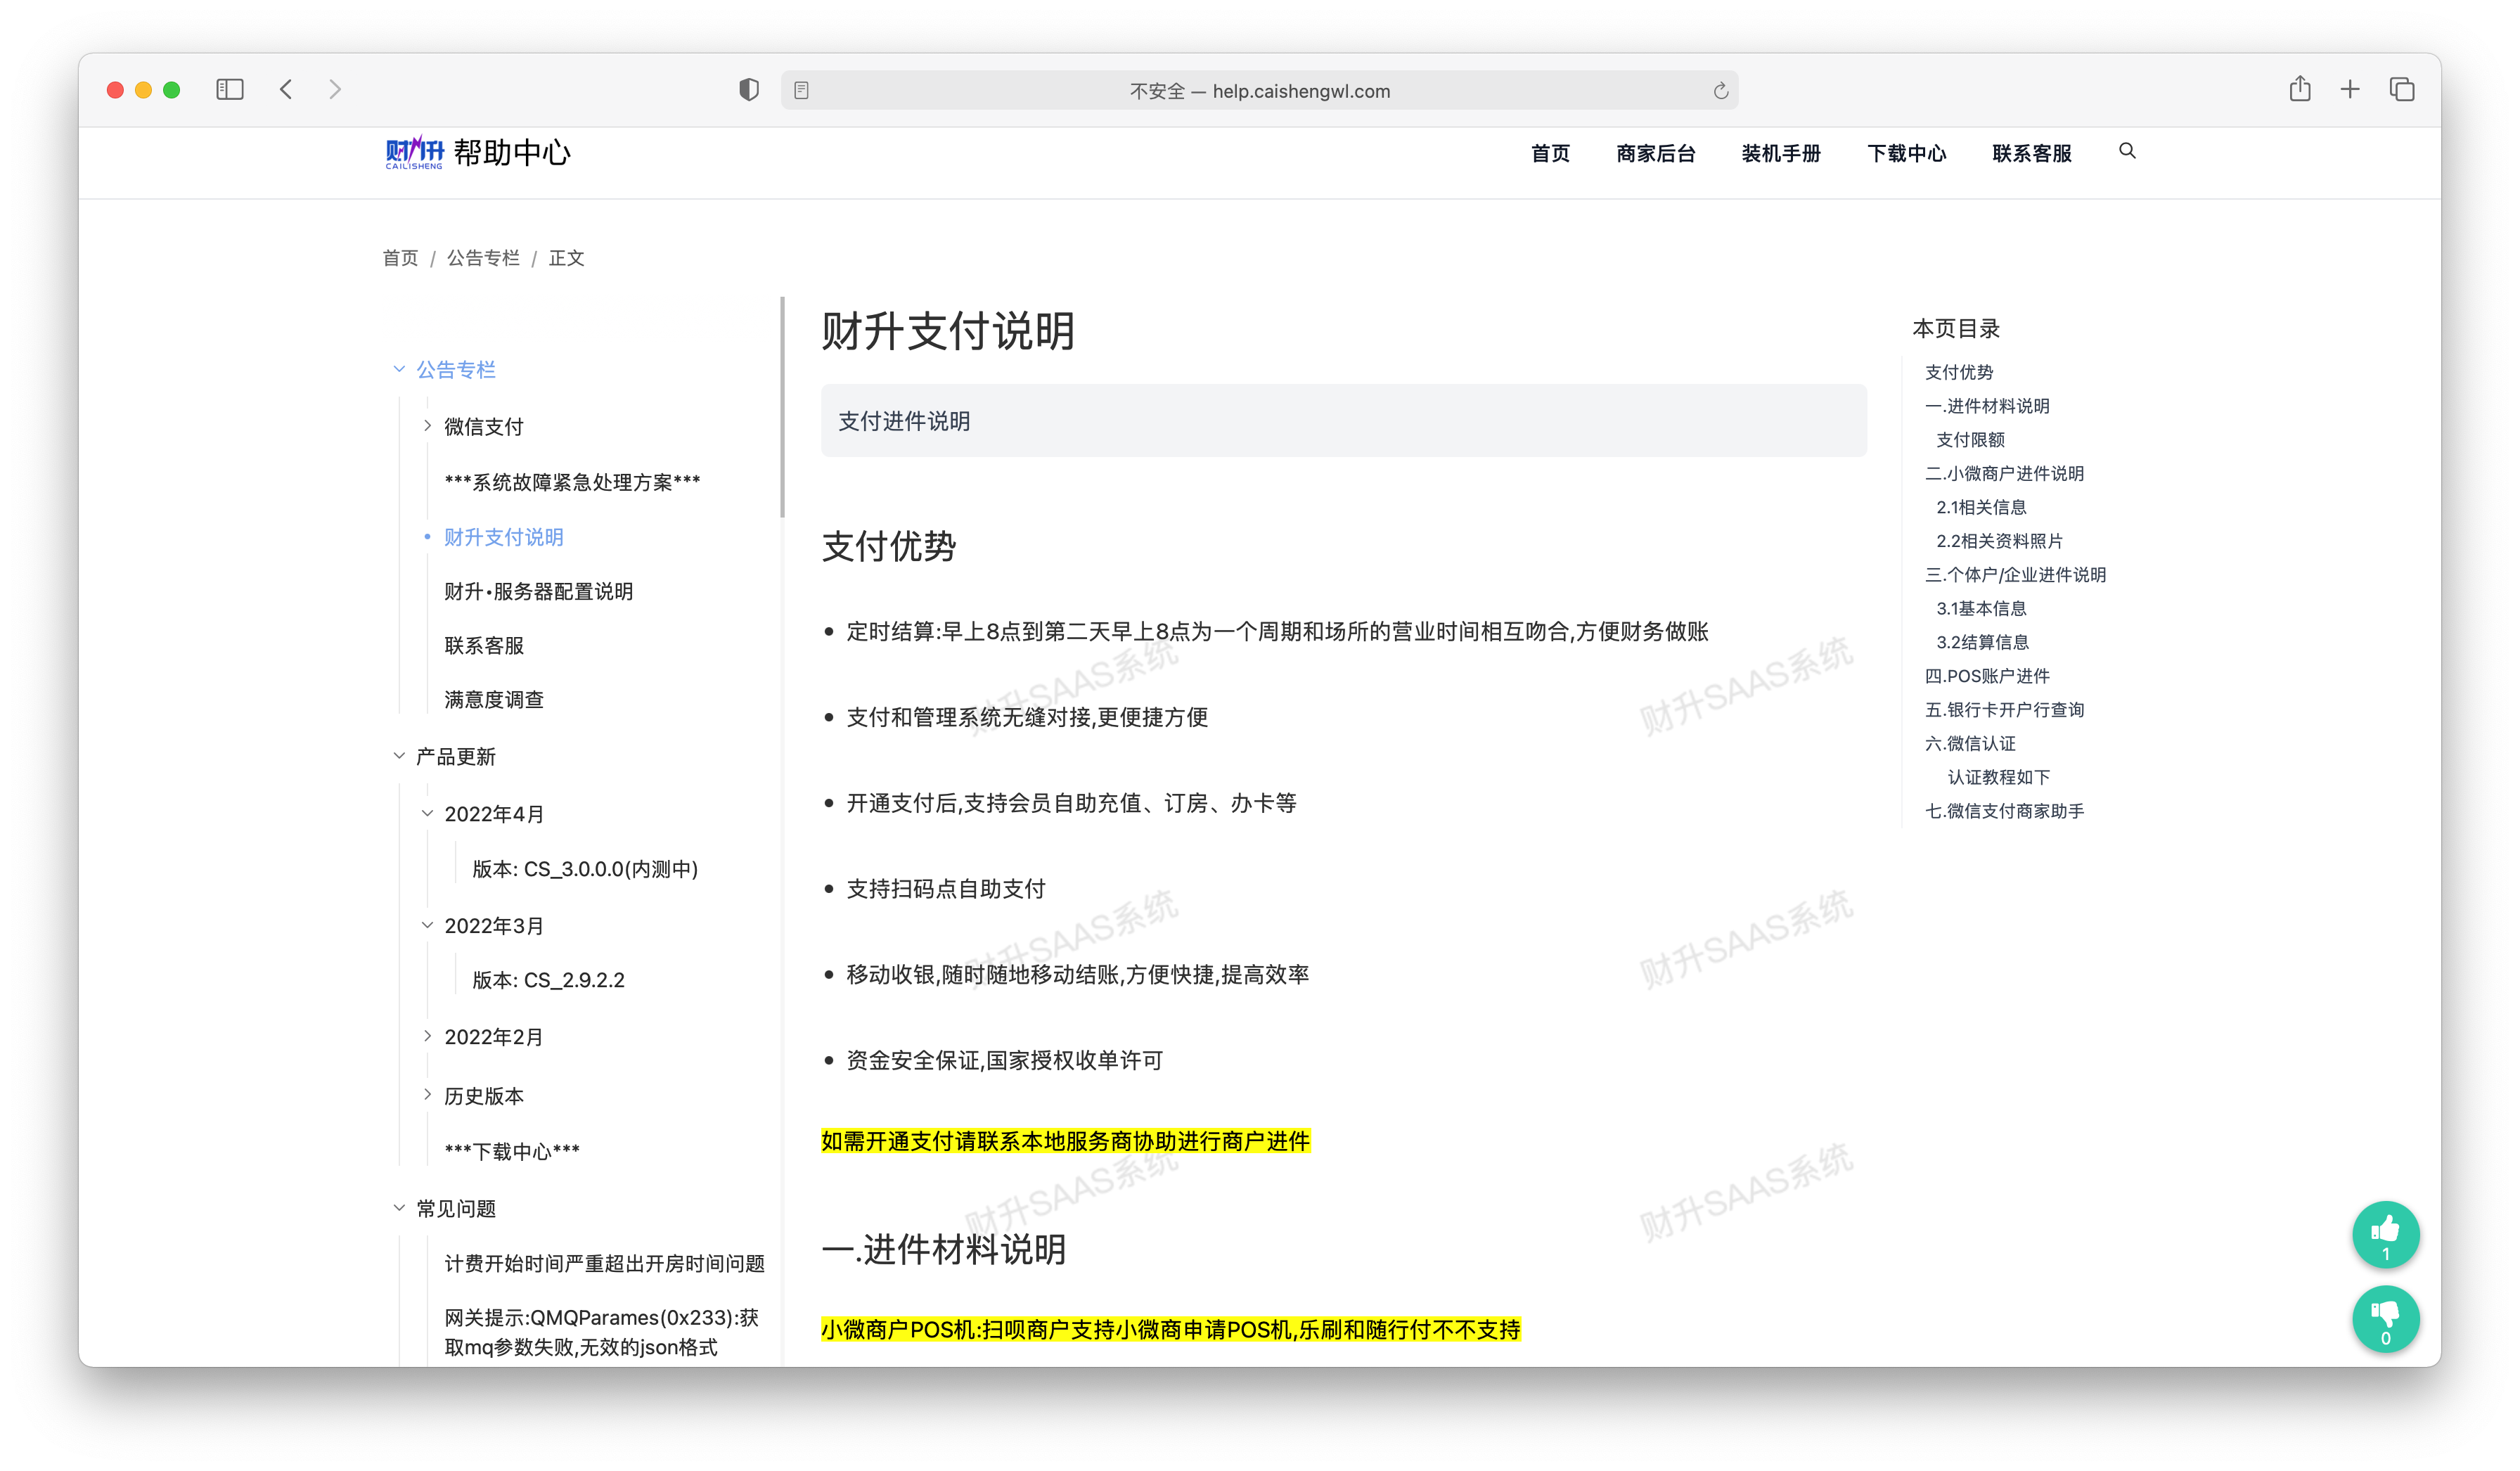
Task: Open 联系客服 in top navigation
Action: coord(2032,153)
